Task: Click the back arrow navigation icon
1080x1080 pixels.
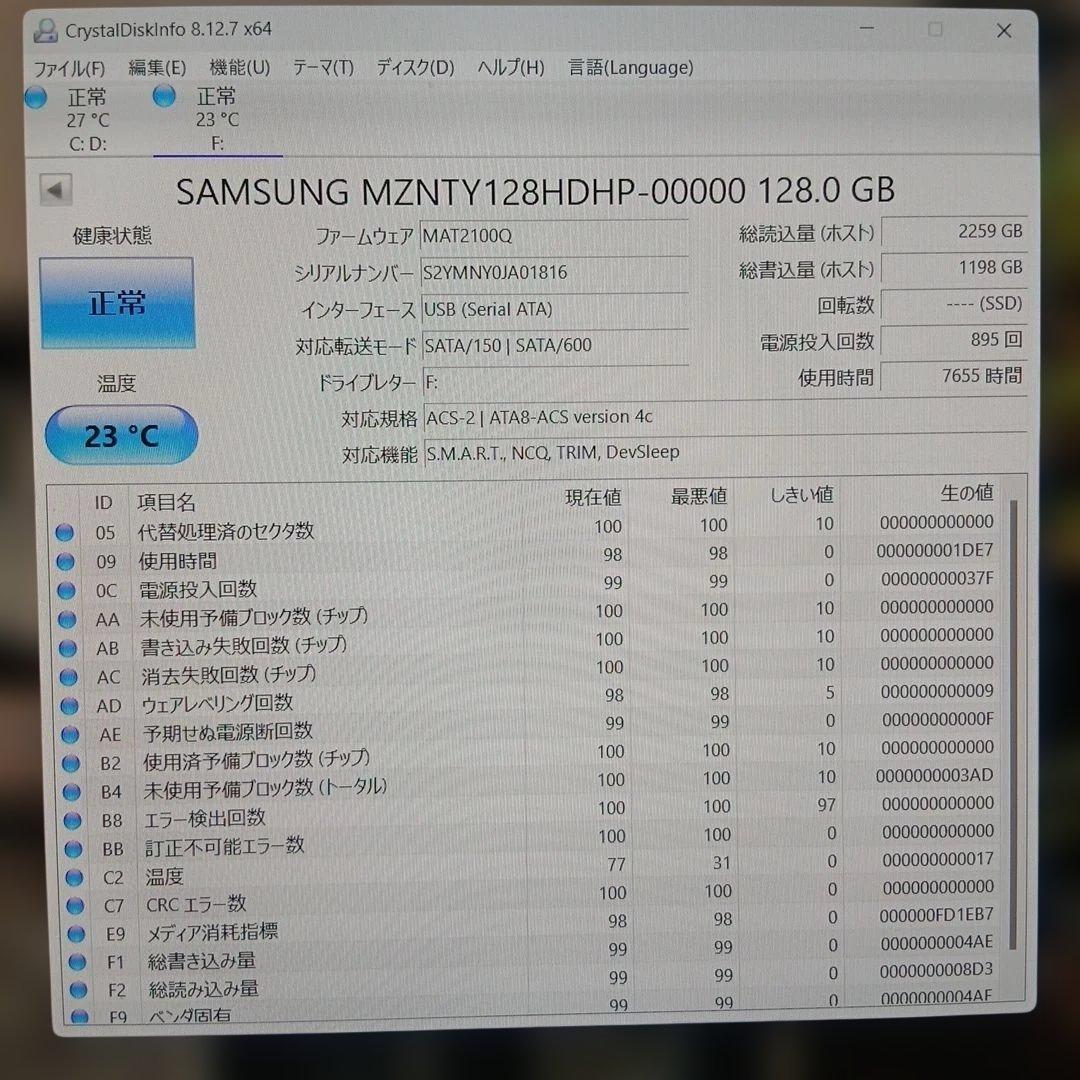Action: point(56,189)
